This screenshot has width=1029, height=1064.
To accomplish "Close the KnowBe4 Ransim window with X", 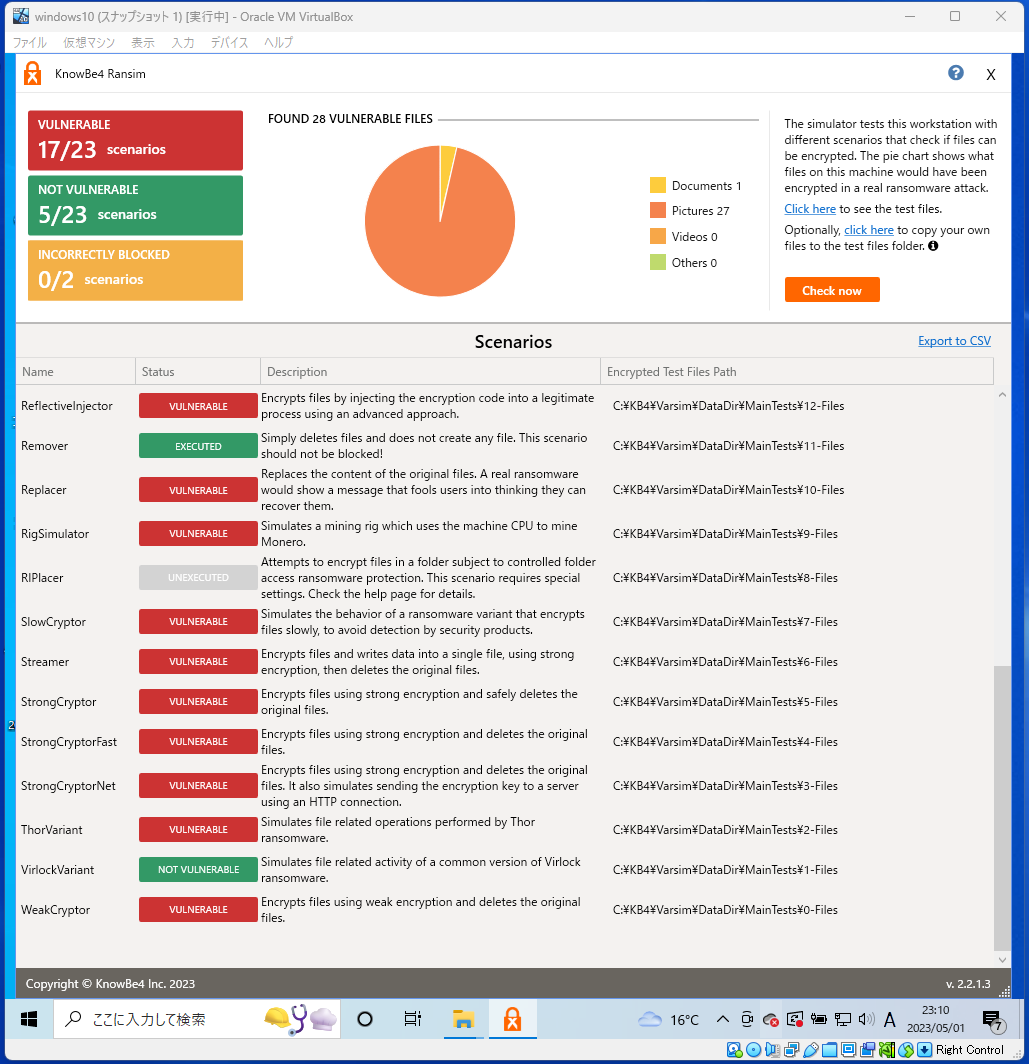I will pyautogui.click(x=990, y=75).
